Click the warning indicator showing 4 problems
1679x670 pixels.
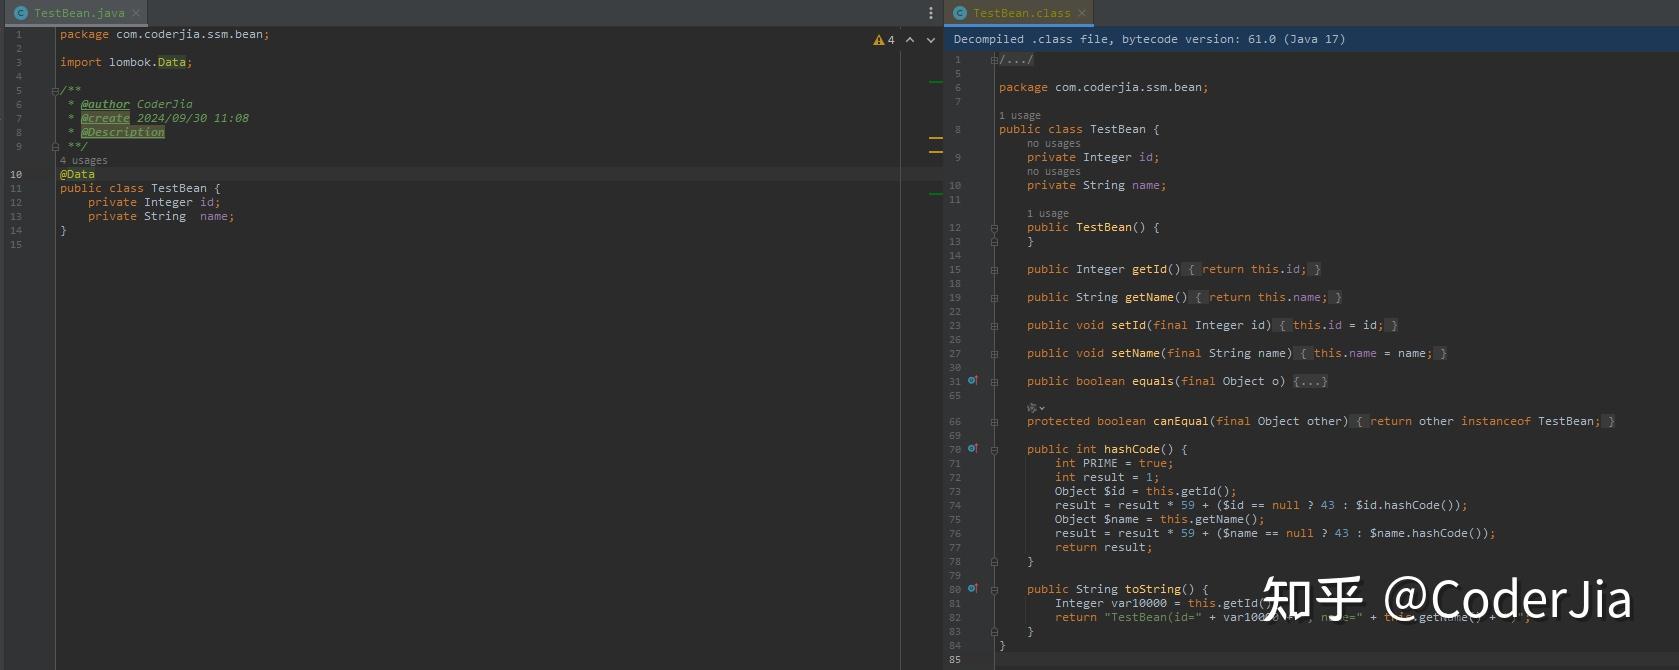click(884, 40)
